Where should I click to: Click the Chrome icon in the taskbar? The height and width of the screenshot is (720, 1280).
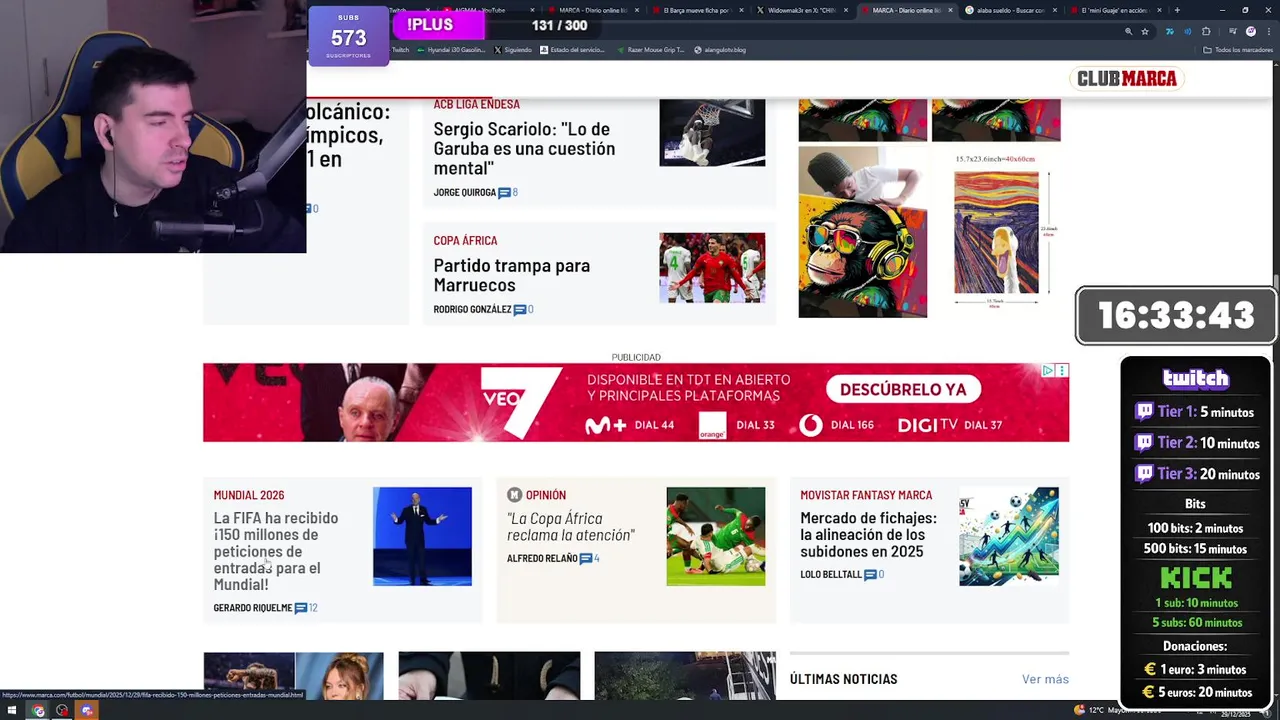(38, 711)
